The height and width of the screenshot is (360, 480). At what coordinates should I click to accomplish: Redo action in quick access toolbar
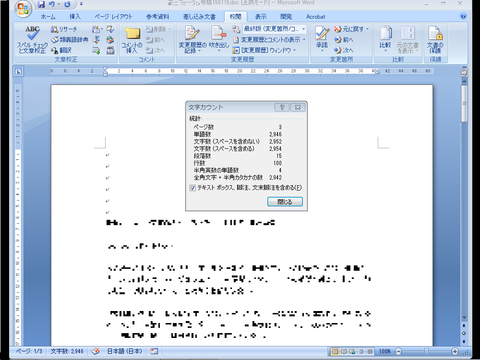click(x=68, y=4)
